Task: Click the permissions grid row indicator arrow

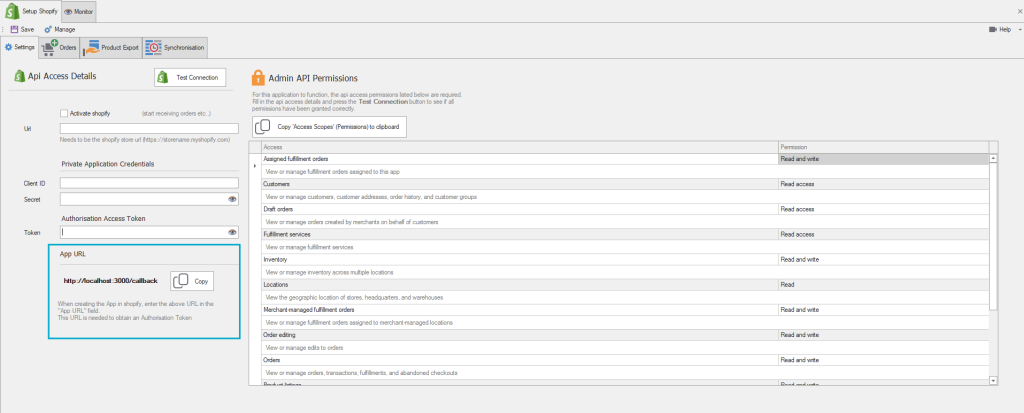Action: (255, 167)
